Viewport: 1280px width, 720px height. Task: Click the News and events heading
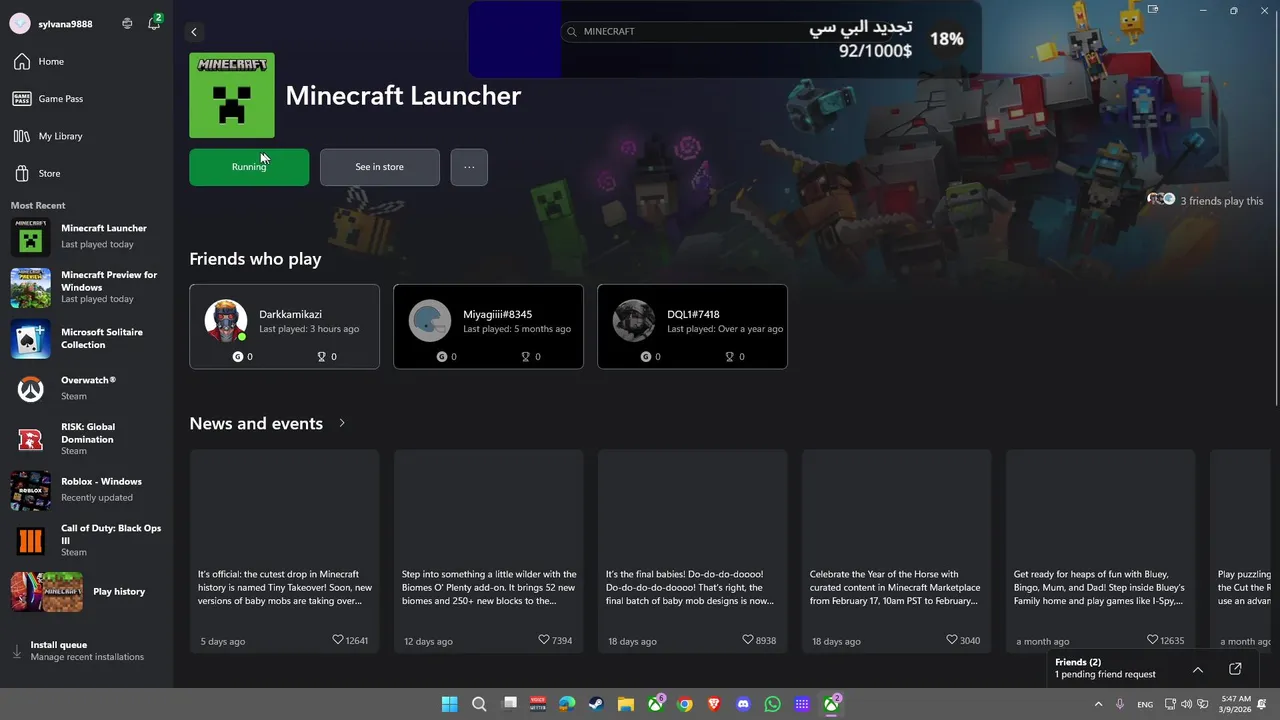point(256,423)
